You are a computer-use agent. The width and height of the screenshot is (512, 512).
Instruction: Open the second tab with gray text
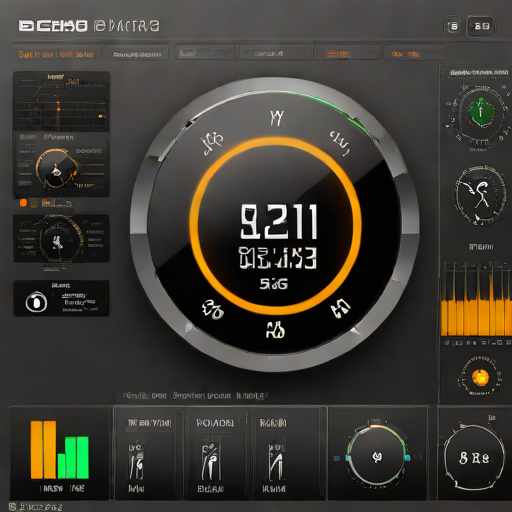tap(137, 54)
